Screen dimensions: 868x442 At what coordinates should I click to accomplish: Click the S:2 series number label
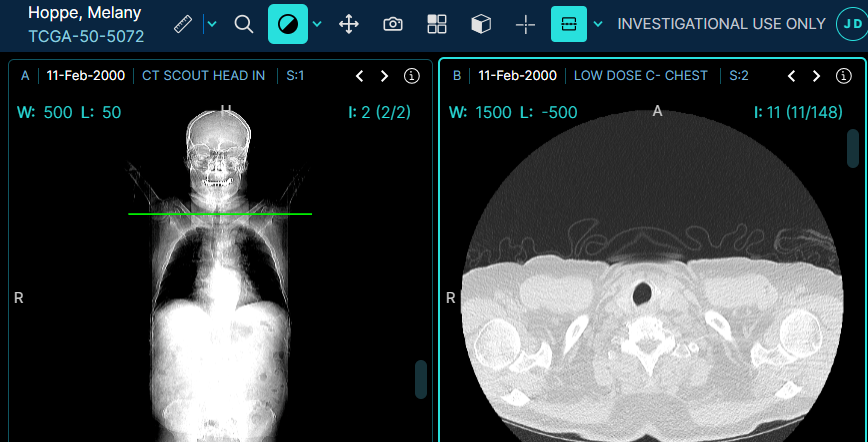(739, 76)
